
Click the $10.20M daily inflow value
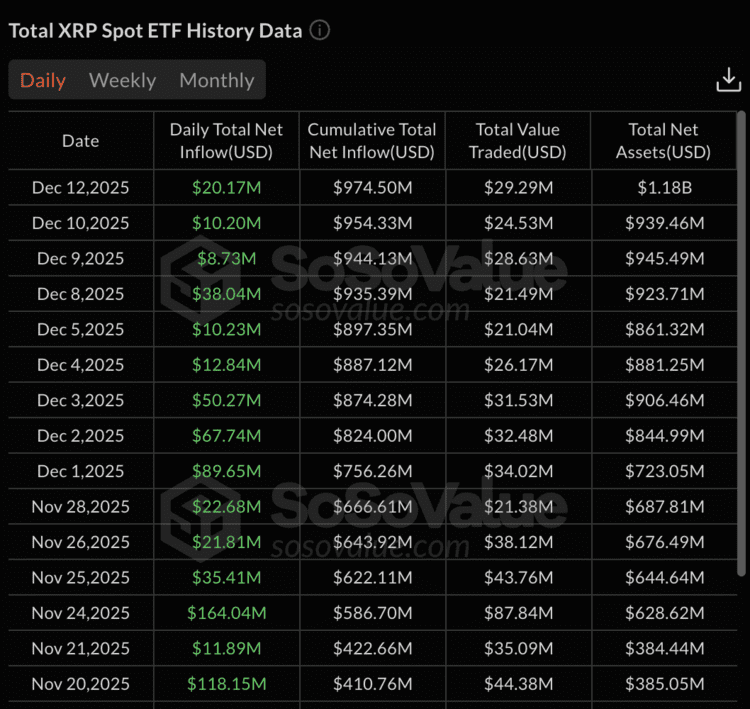coord(226,223)
